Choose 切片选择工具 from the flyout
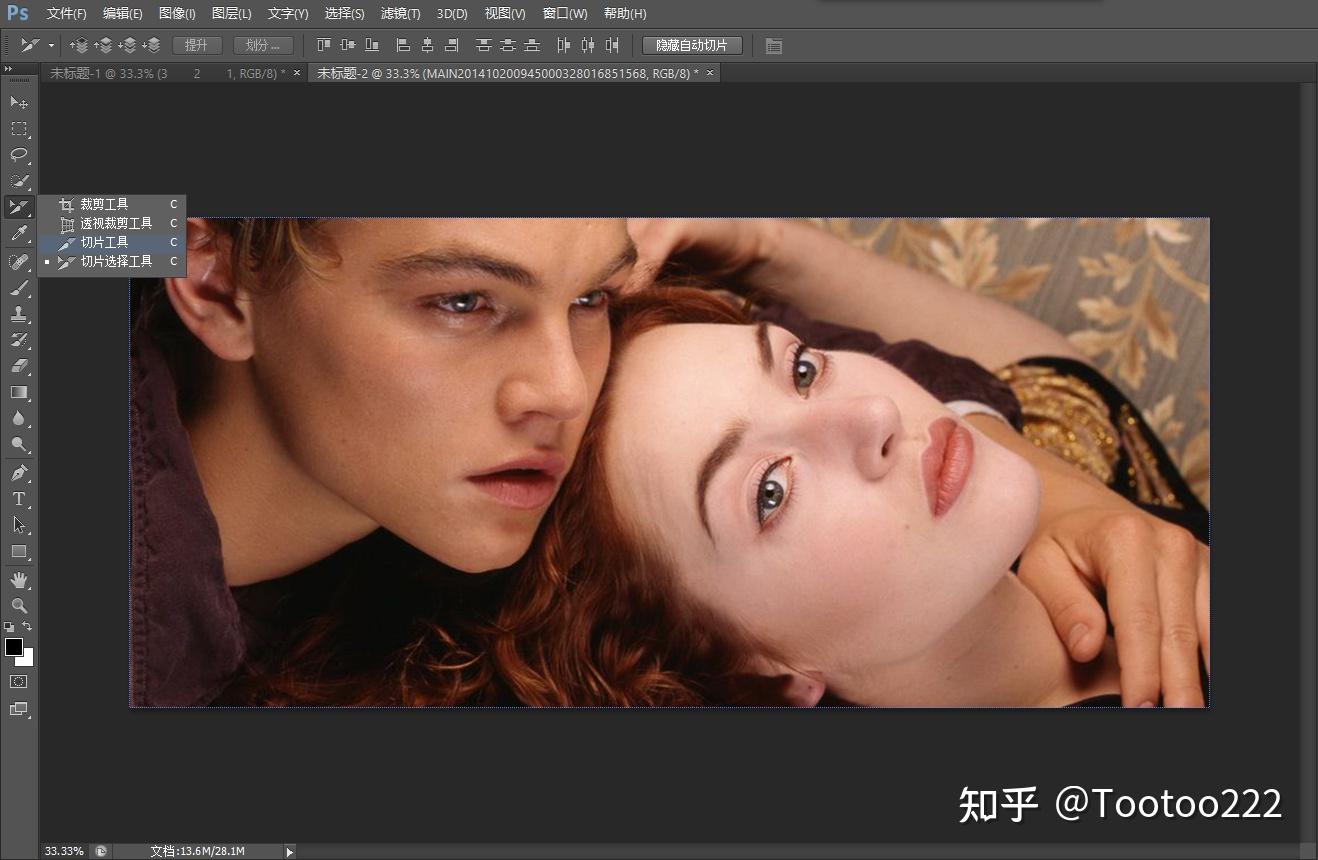1318x860 pixels. pyautogui.click(x=112, y=261)
